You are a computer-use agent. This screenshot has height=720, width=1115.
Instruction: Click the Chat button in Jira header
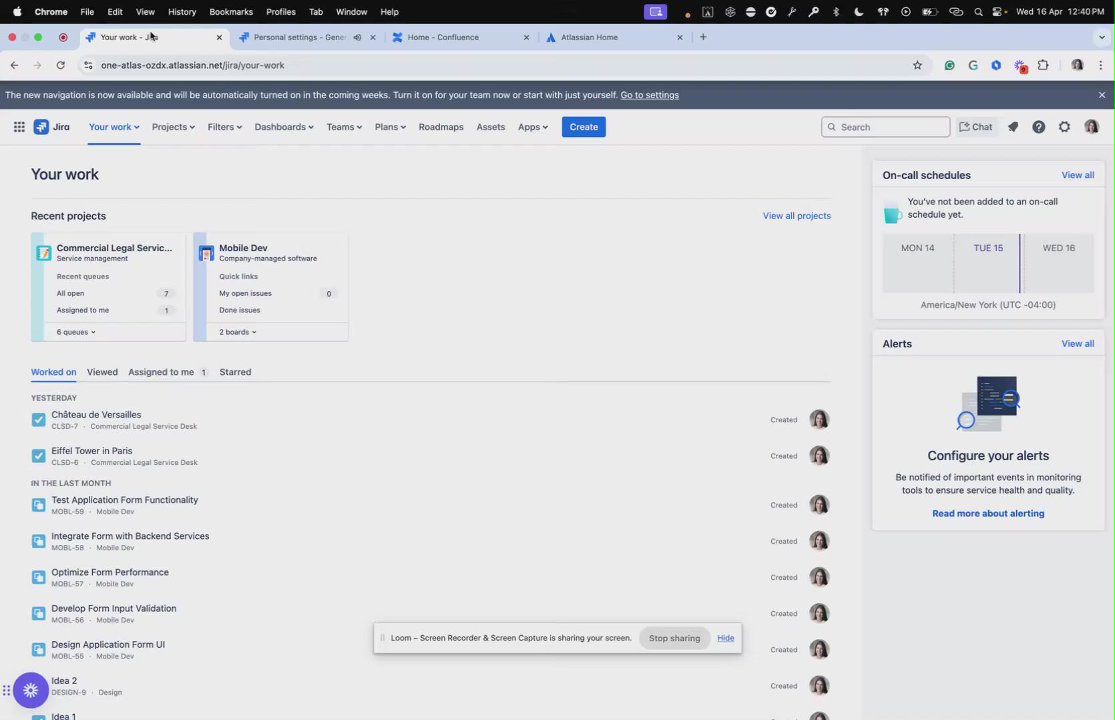click(975, 127)
